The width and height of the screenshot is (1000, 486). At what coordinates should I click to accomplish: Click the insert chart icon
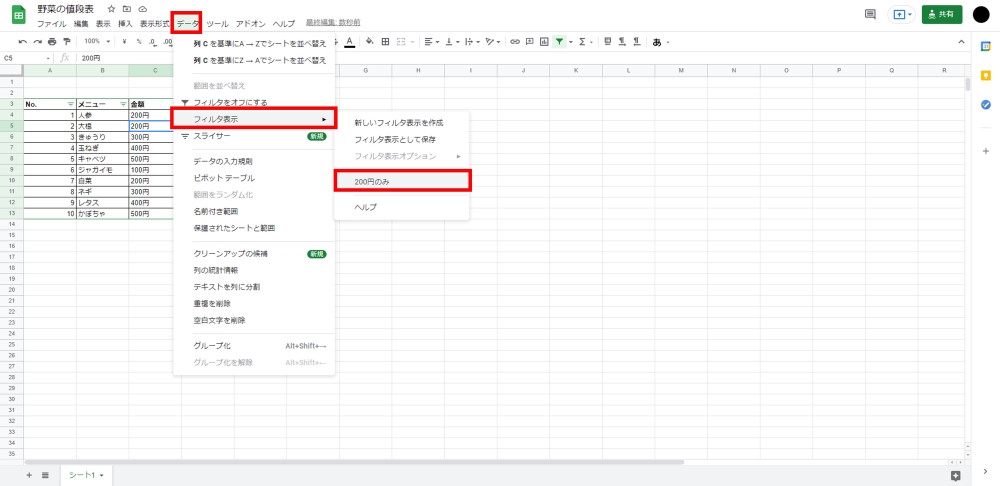(x=544, y=41)
